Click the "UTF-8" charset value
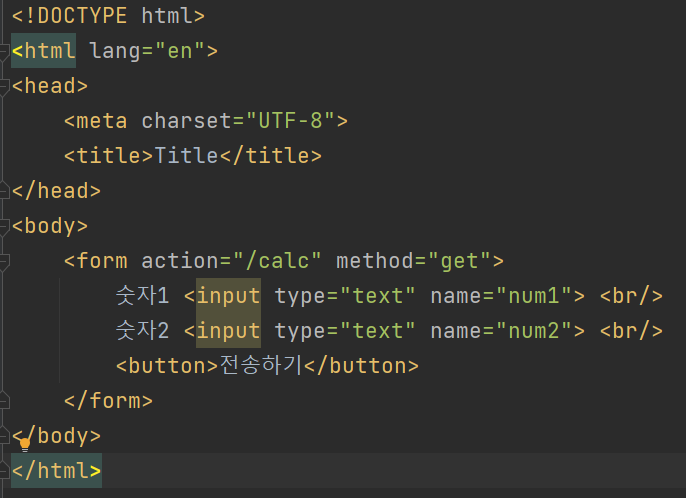686x498 pixels. (x=291, y=121)
